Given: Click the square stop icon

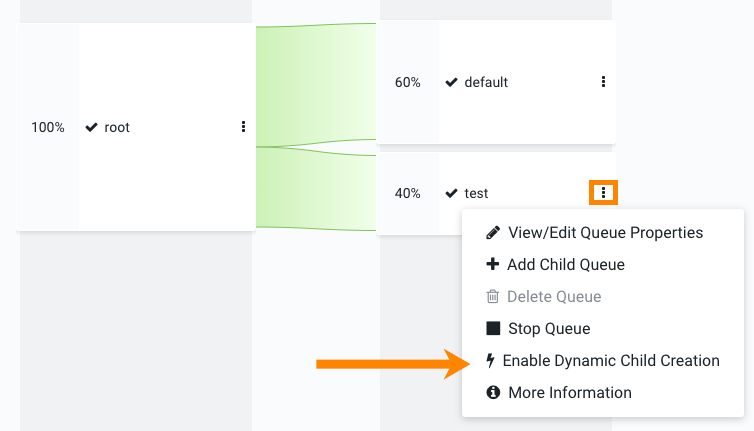Looking at the screenshot, I should [x=492, y=329].
